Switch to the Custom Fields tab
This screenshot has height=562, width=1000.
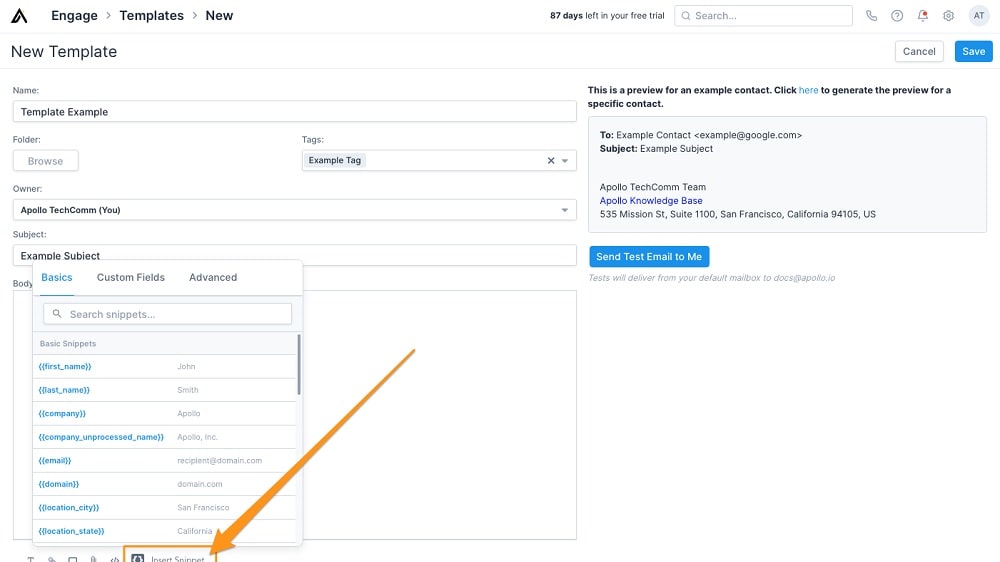pyautogui.click(x=131, y=277)
